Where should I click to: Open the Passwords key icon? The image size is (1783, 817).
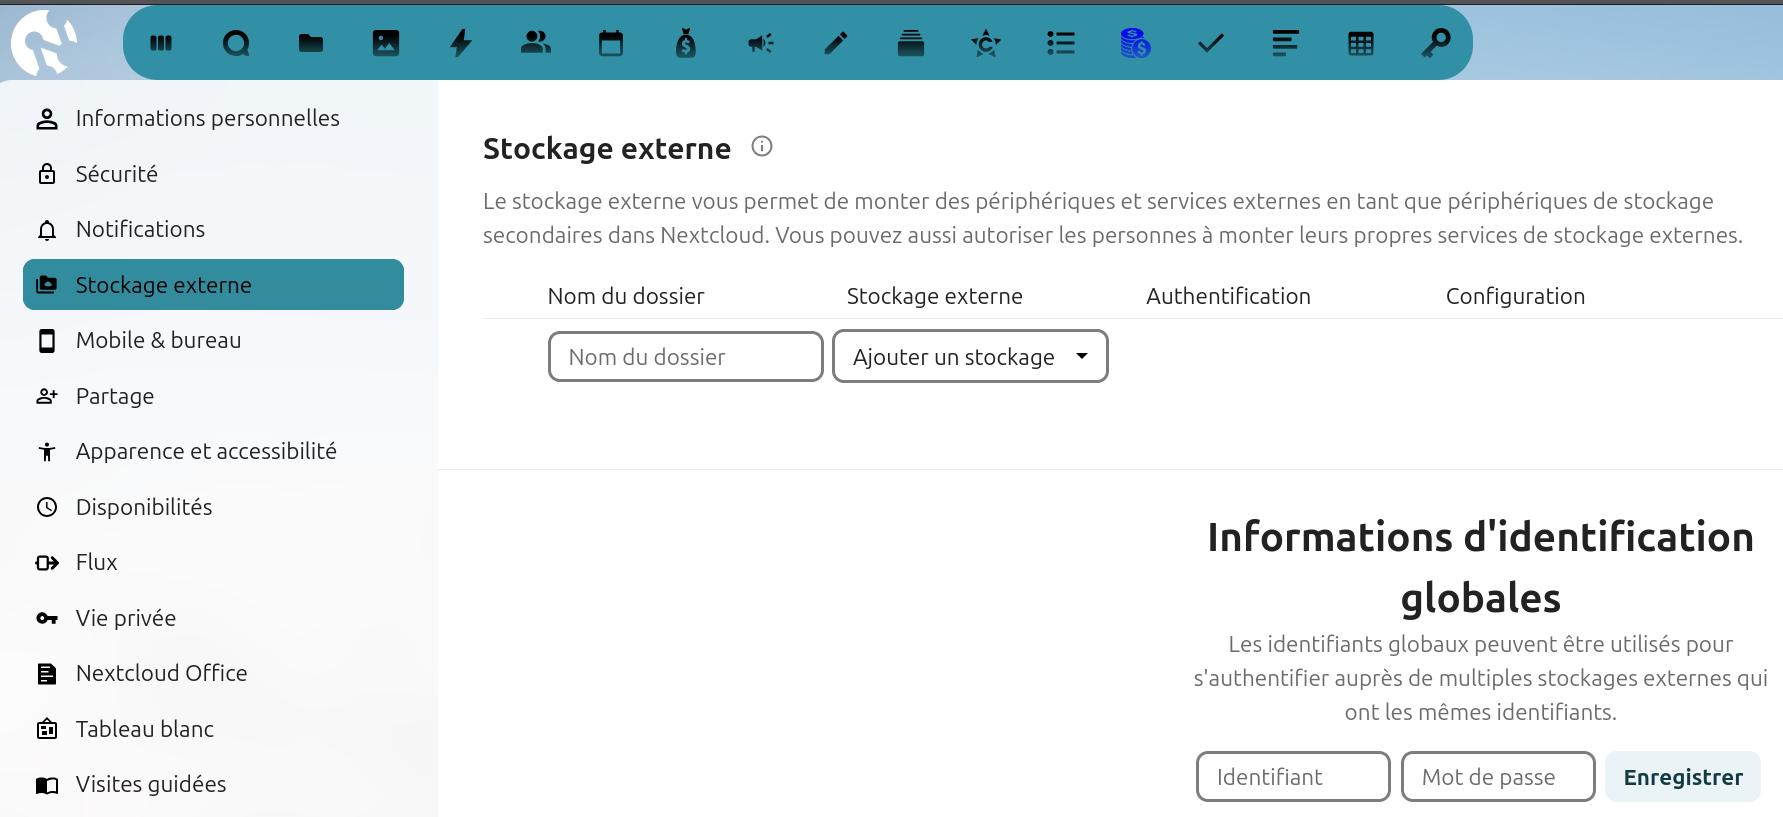pos(1436,43)
